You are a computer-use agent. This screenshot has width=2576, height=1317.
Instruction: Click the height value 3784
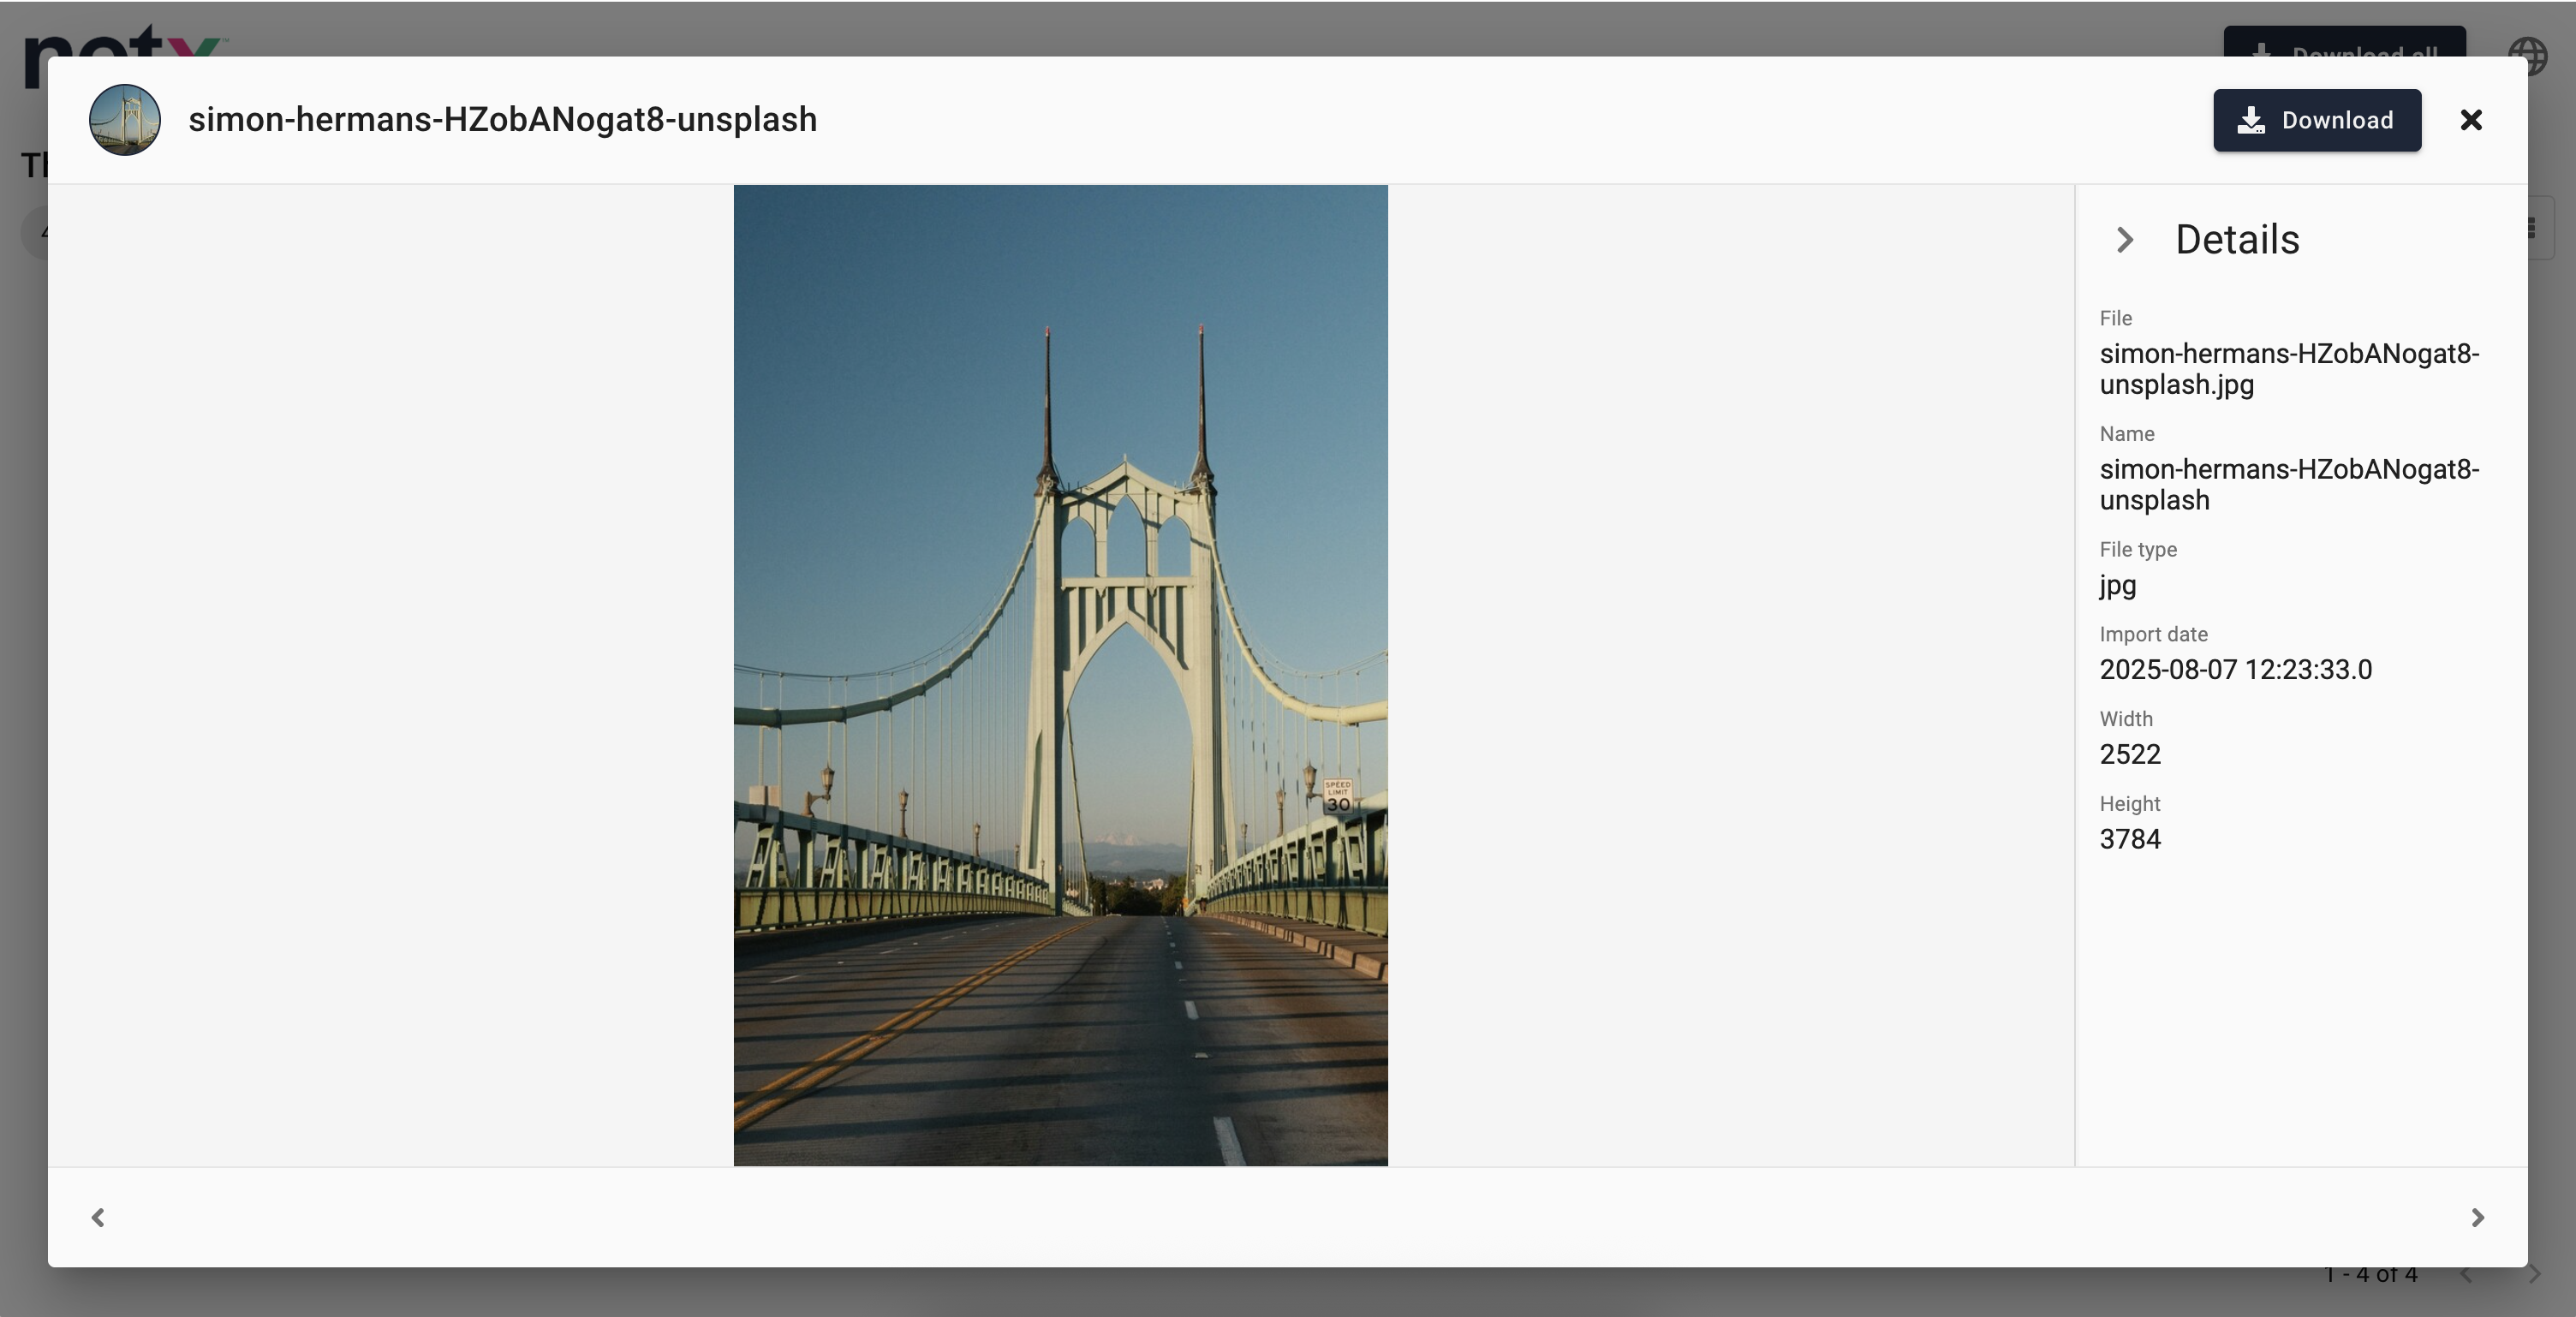click(2130, 839)
